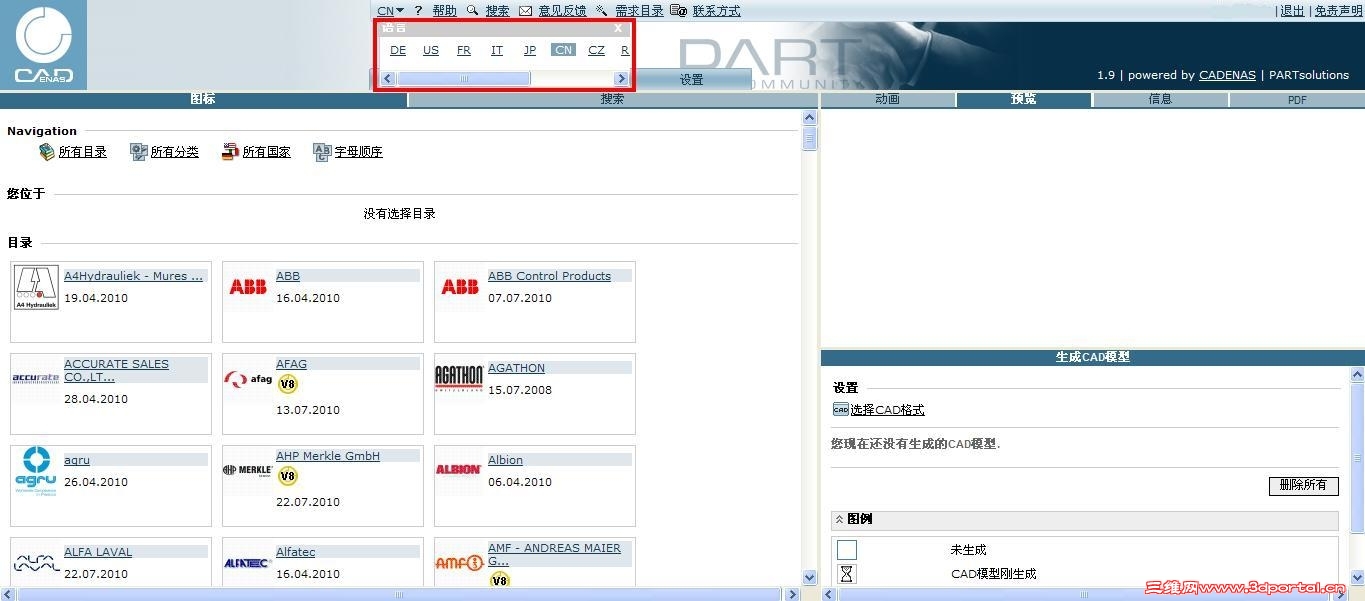Click the 需求目录 tool icon

(601, 11)
